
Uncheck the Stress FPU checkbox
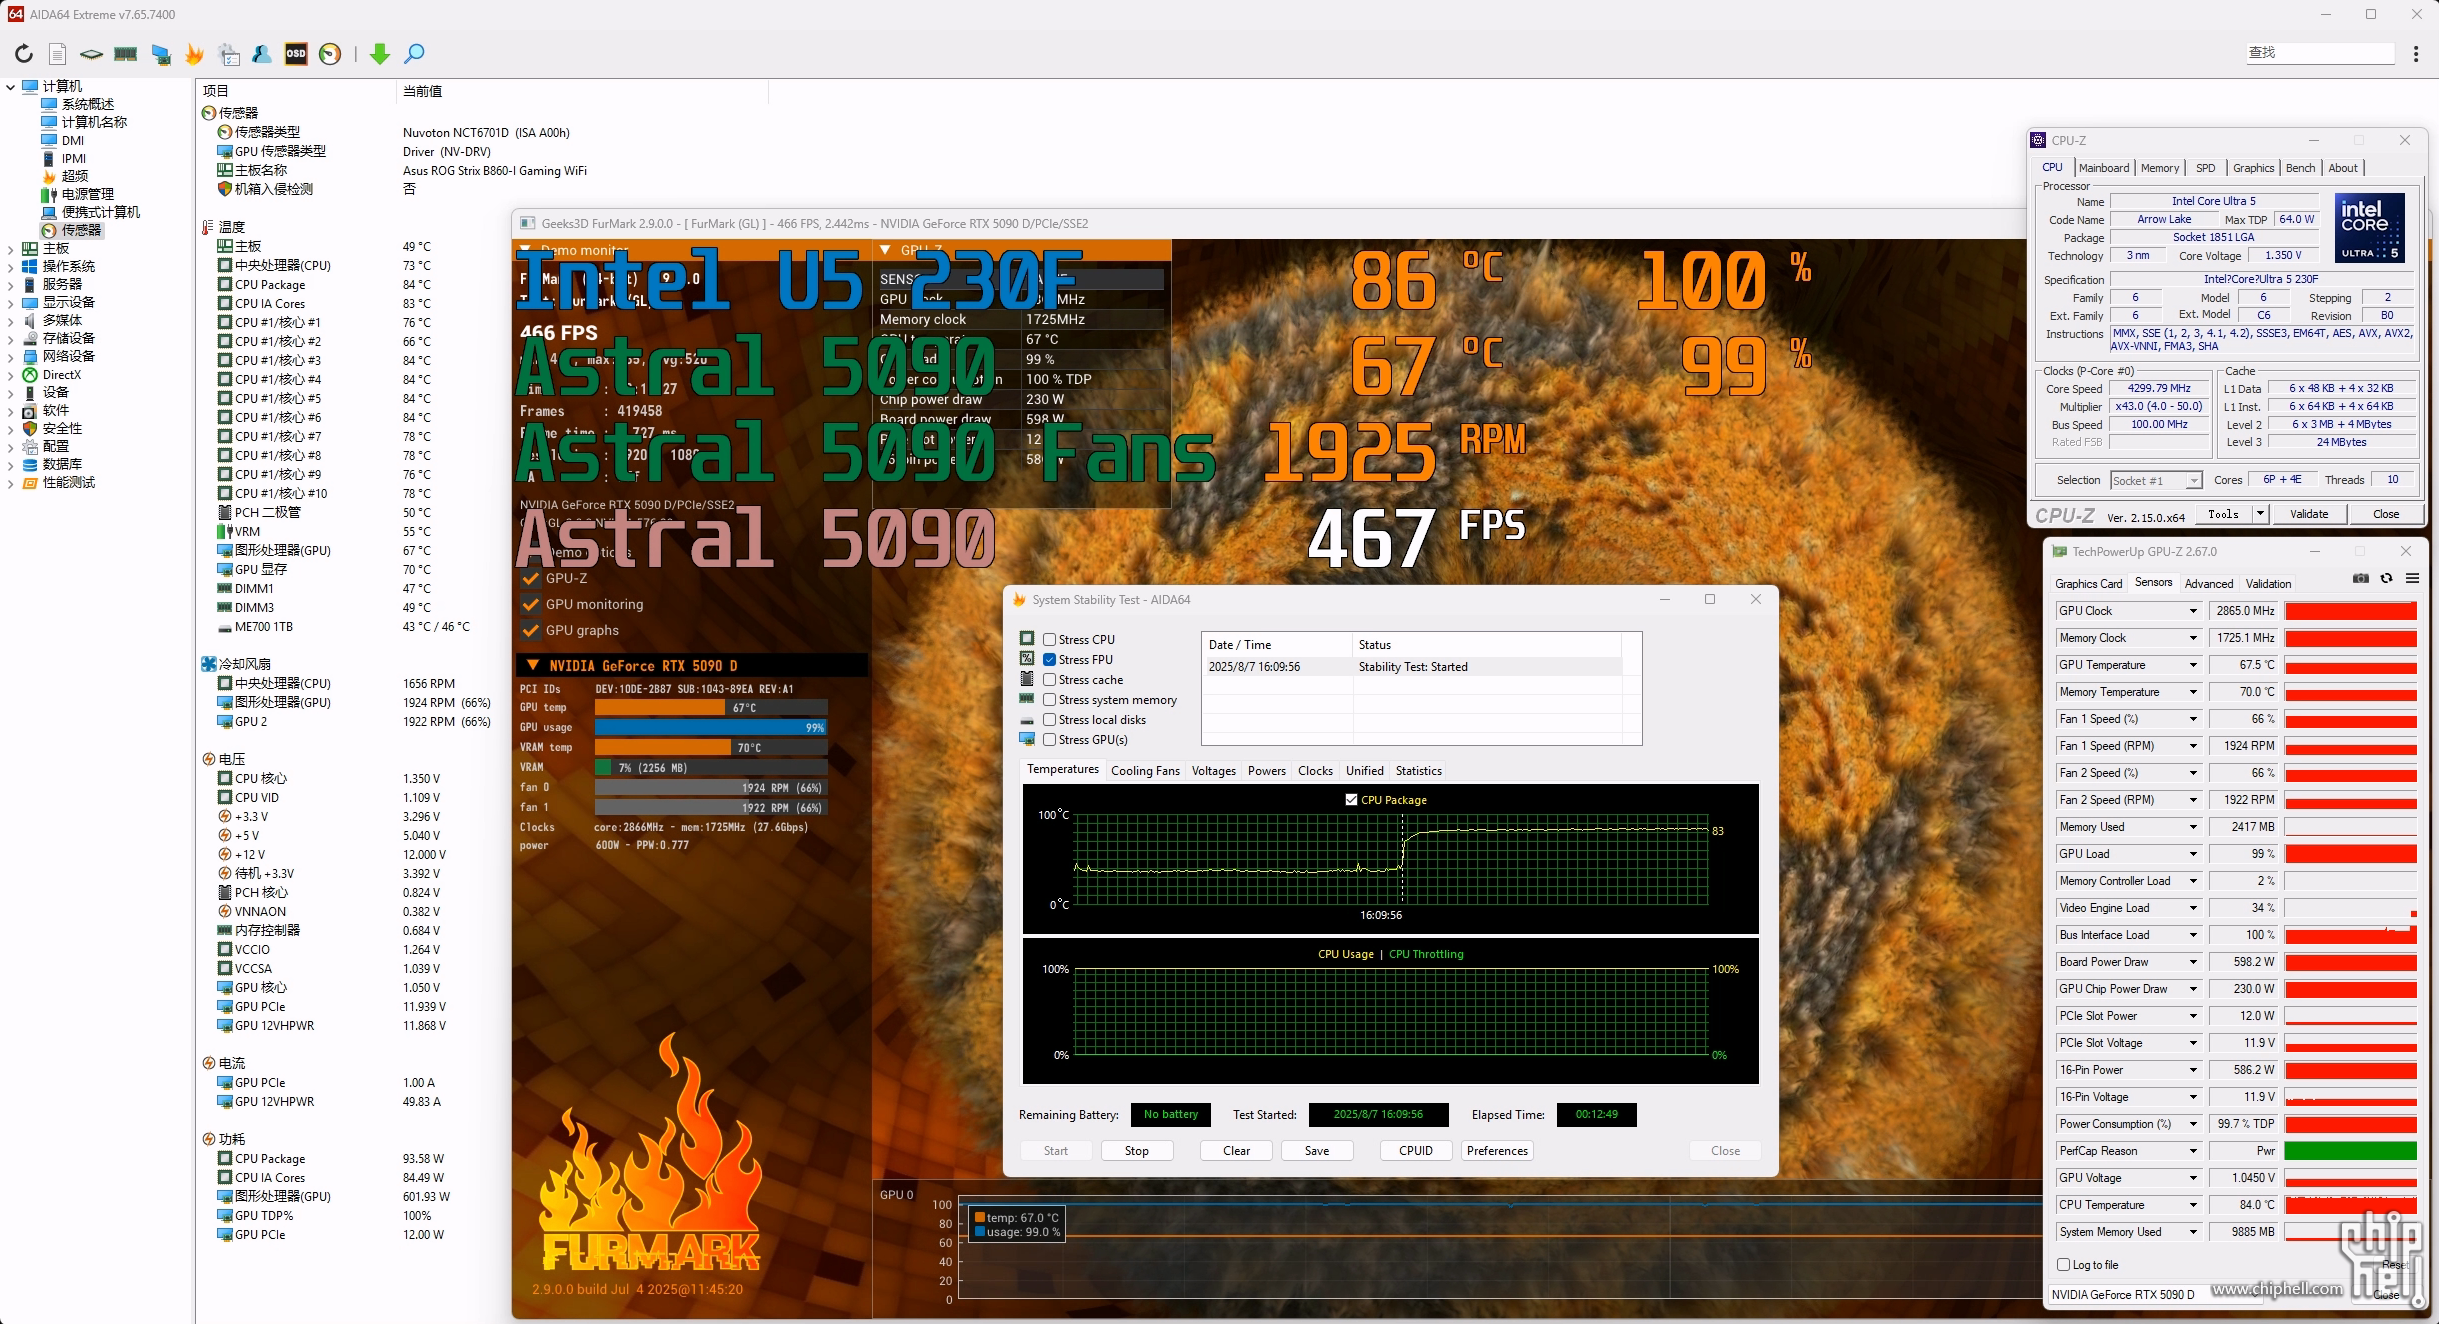1050,660
